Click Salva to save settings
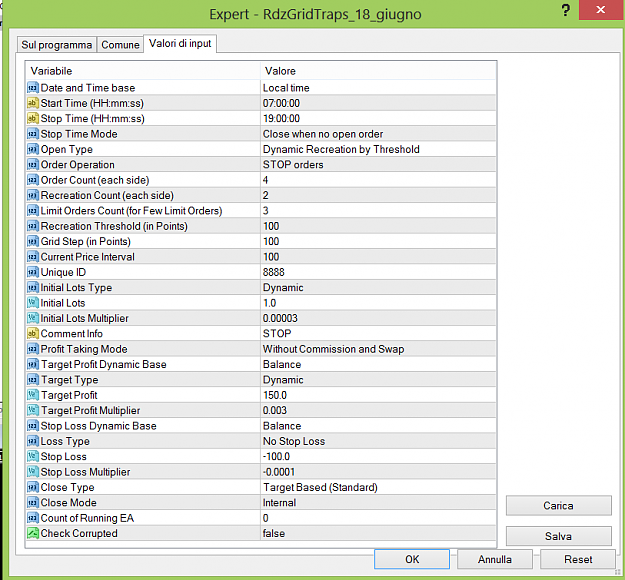Image resolution: width=625 pixels, height=580 pixels. click(558, 536)
